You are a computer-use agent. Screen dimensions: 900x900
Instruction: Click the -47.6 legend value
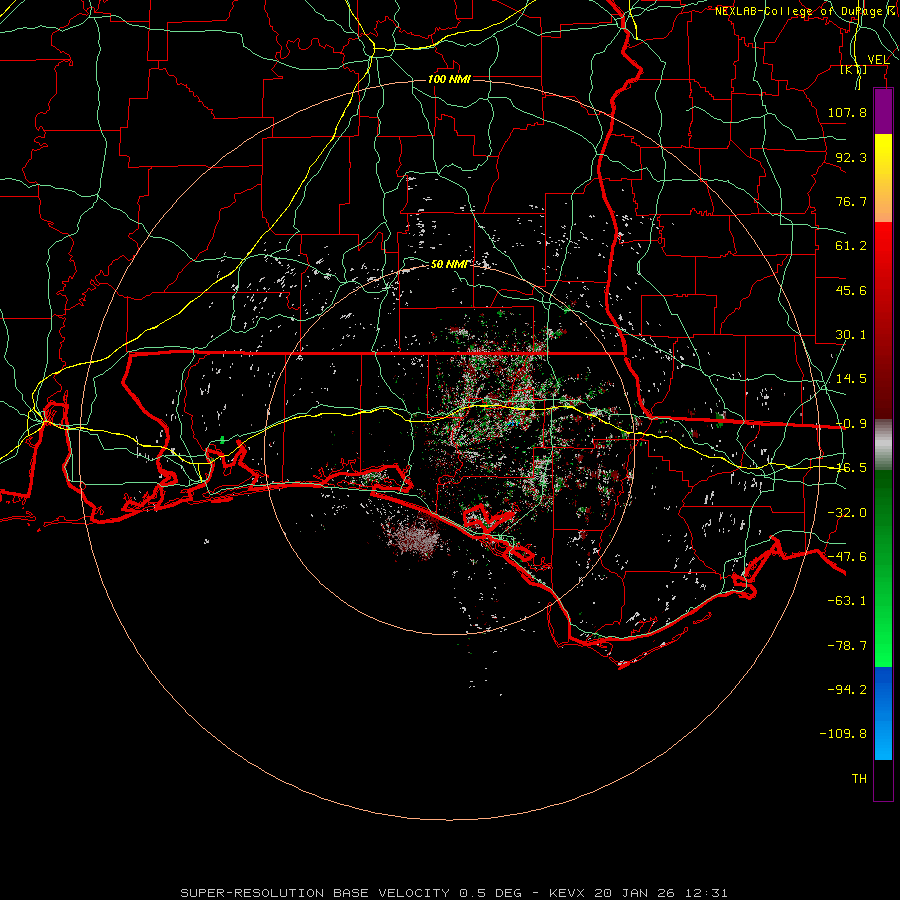click(x=847, y=557)
